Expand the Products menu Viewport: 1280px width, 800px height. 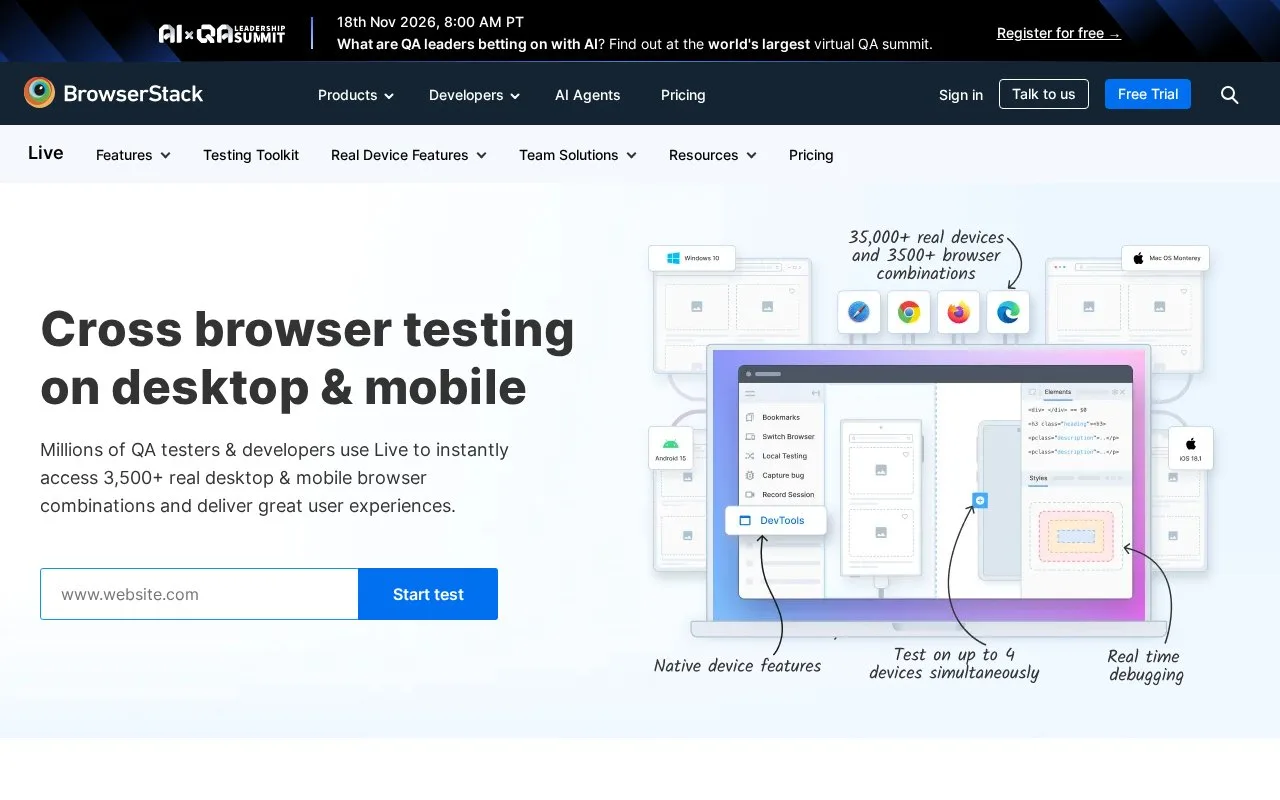point(356,95)
